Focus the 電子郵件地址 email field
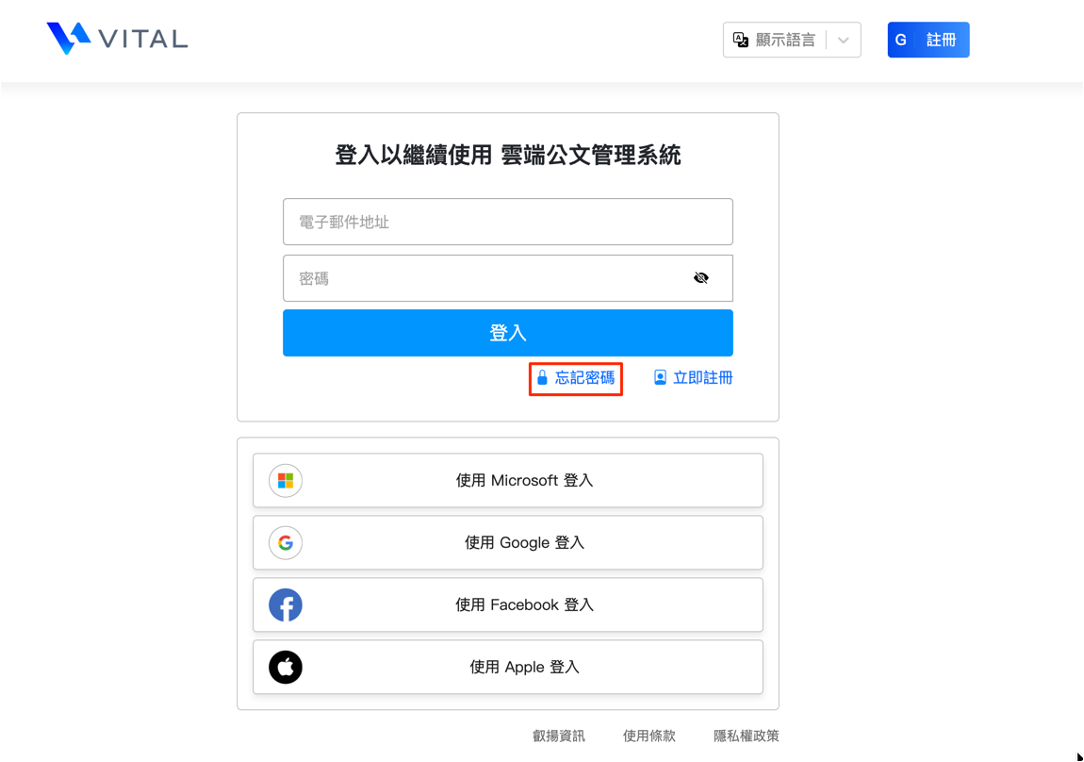The height and width of the screenshot is (762, 1084). coord(507,222)
